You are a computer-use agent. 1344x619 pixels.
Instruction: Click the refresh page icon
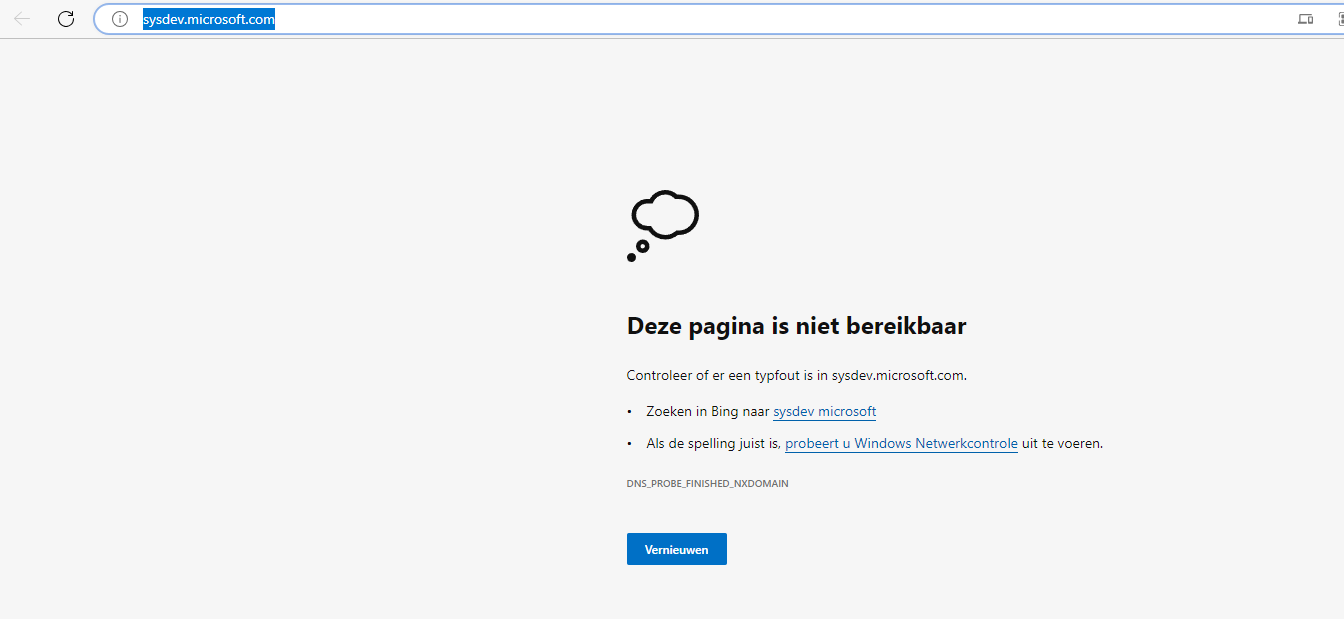point(66,19)
